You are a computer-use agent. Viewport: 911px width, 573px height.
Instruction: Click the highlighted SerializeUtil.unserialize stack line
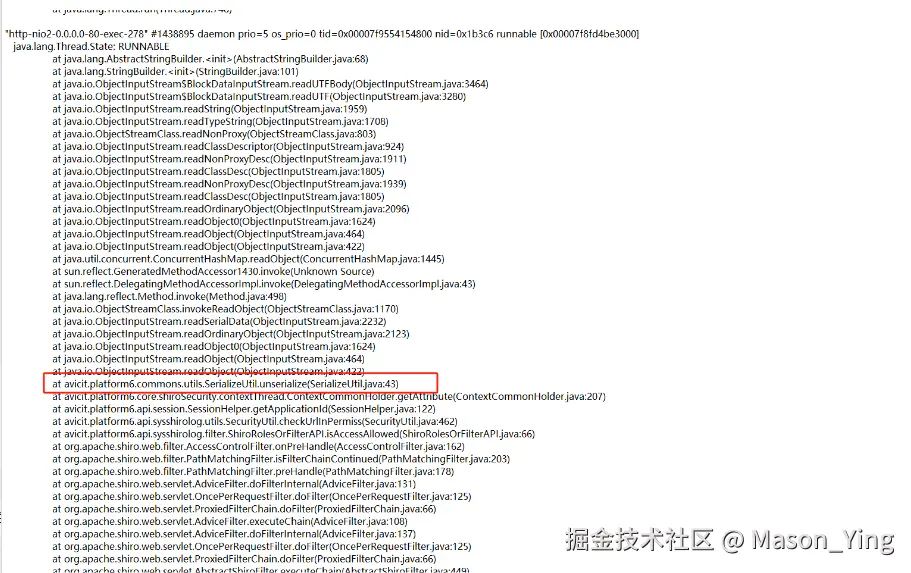pos(225,384)
